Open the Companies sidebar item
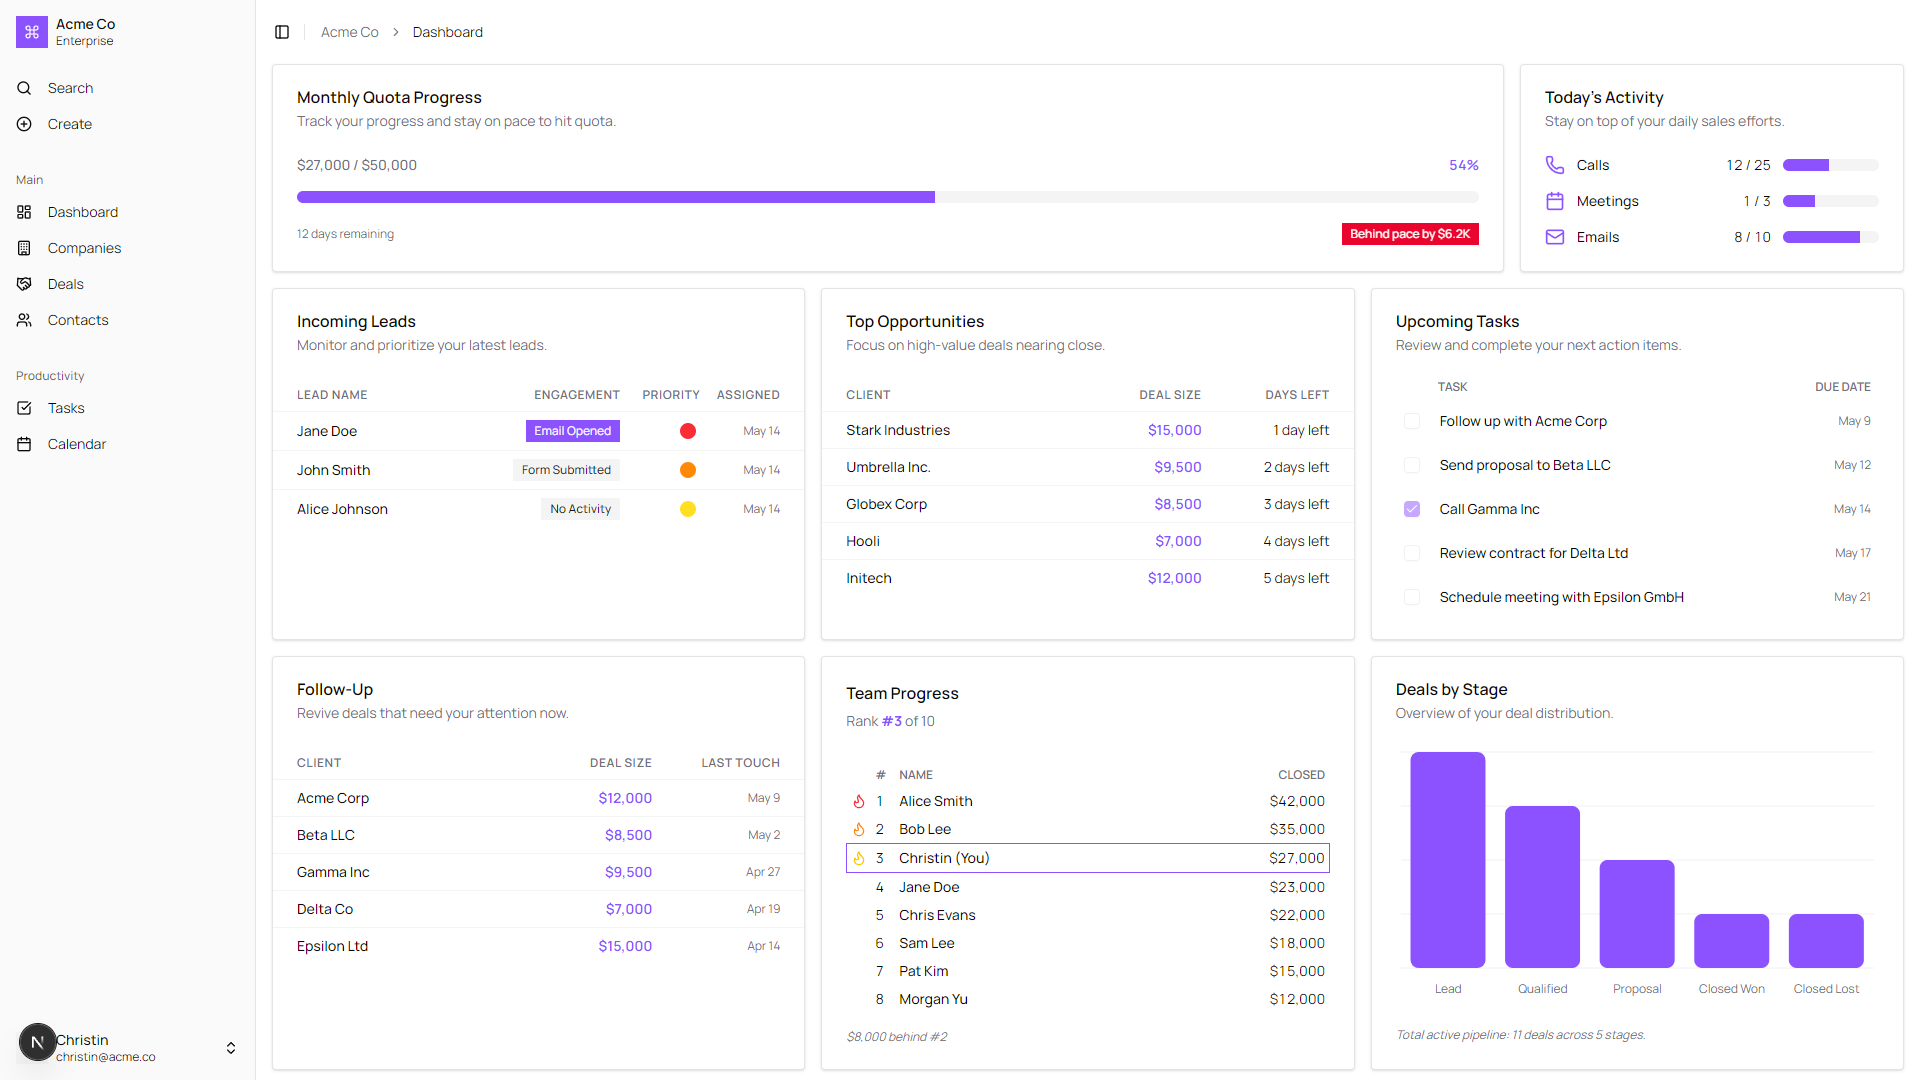Image resolution: width=1920 pixels, height=1080 pixels. (x=128, y=248)
